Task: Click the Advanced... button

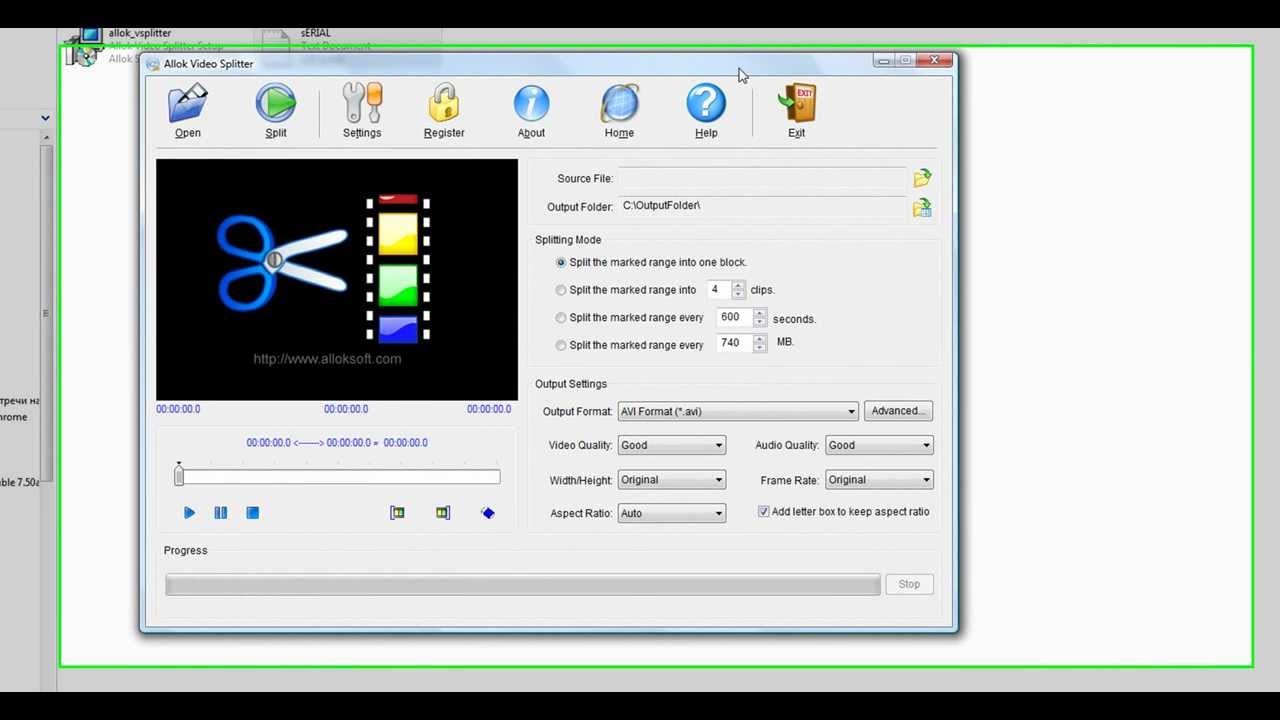Action: (898, 411)
